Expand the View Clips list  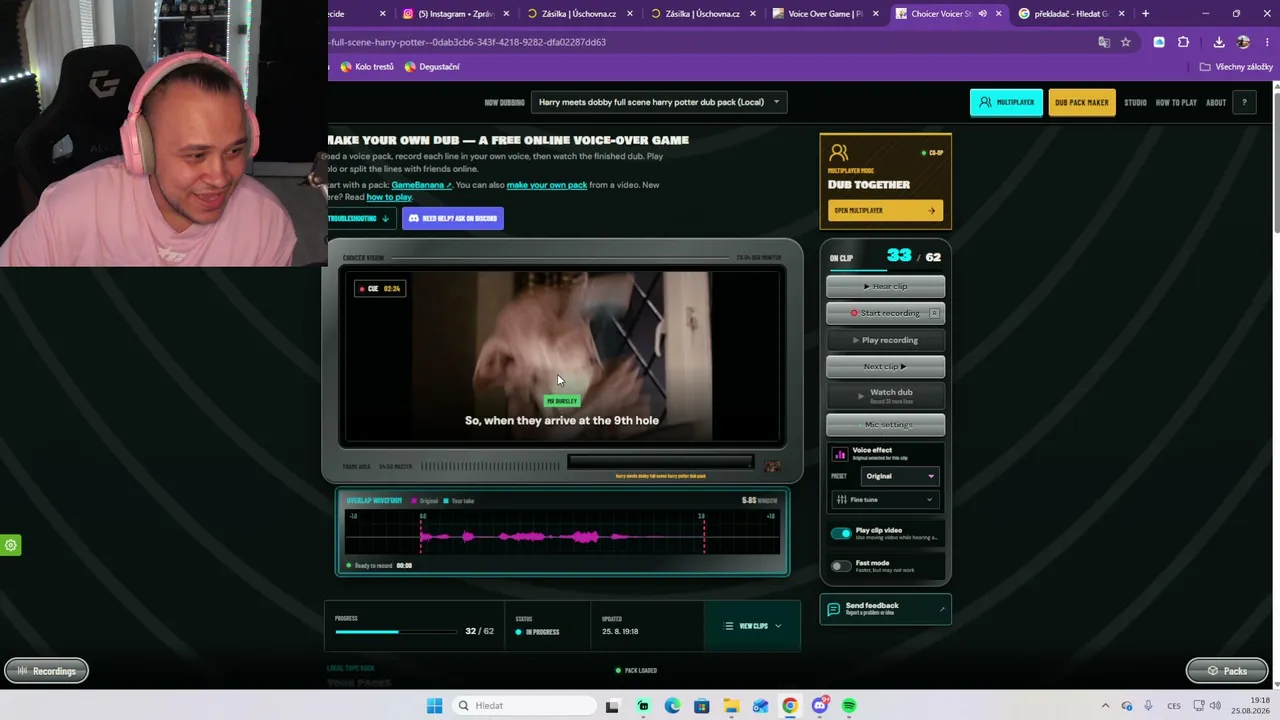[x=753, y=626]
